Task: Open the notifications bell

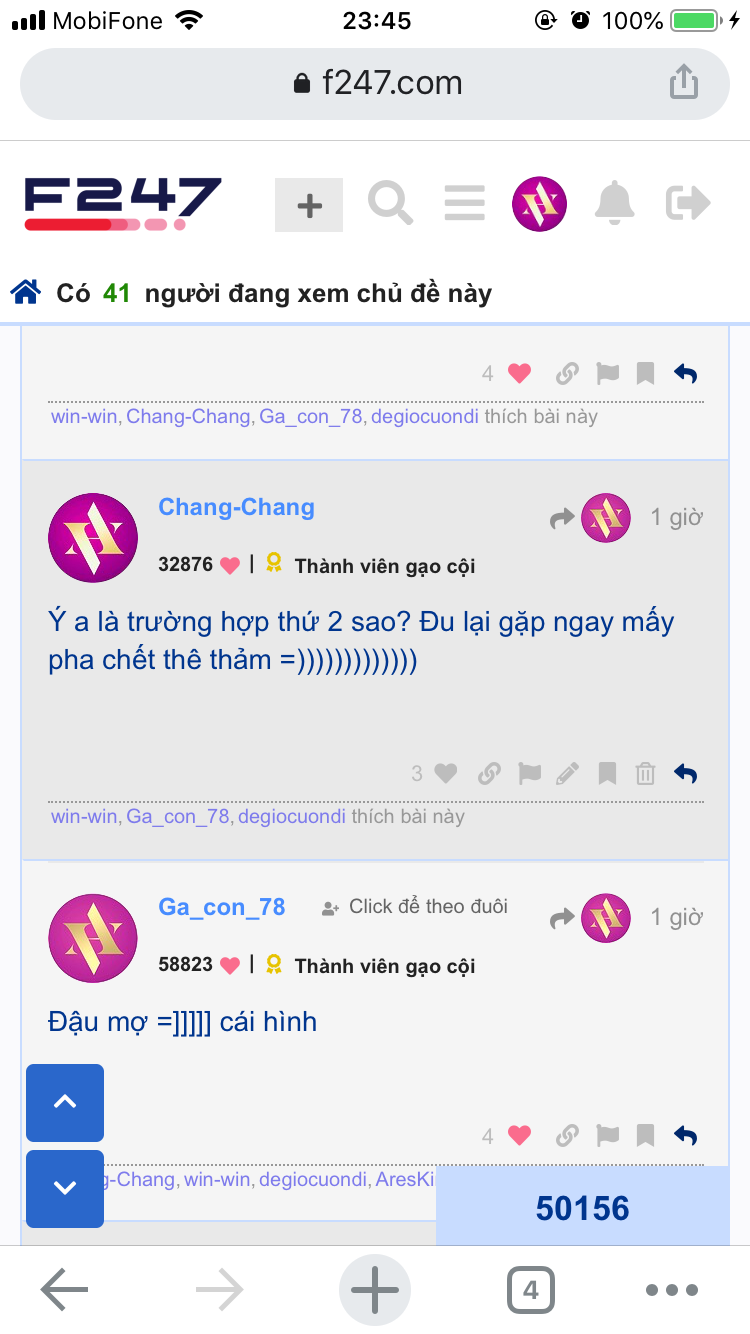Action: 615,203
